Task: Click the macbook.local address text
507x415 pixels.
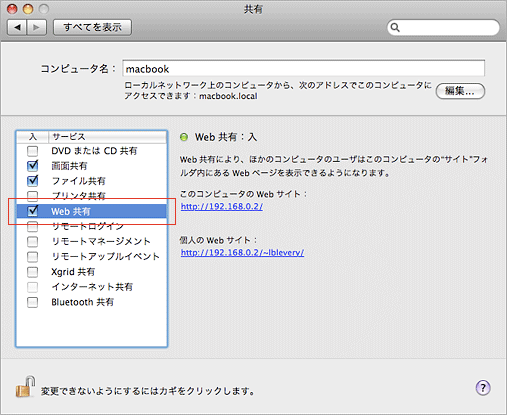Action: [228, 96]
